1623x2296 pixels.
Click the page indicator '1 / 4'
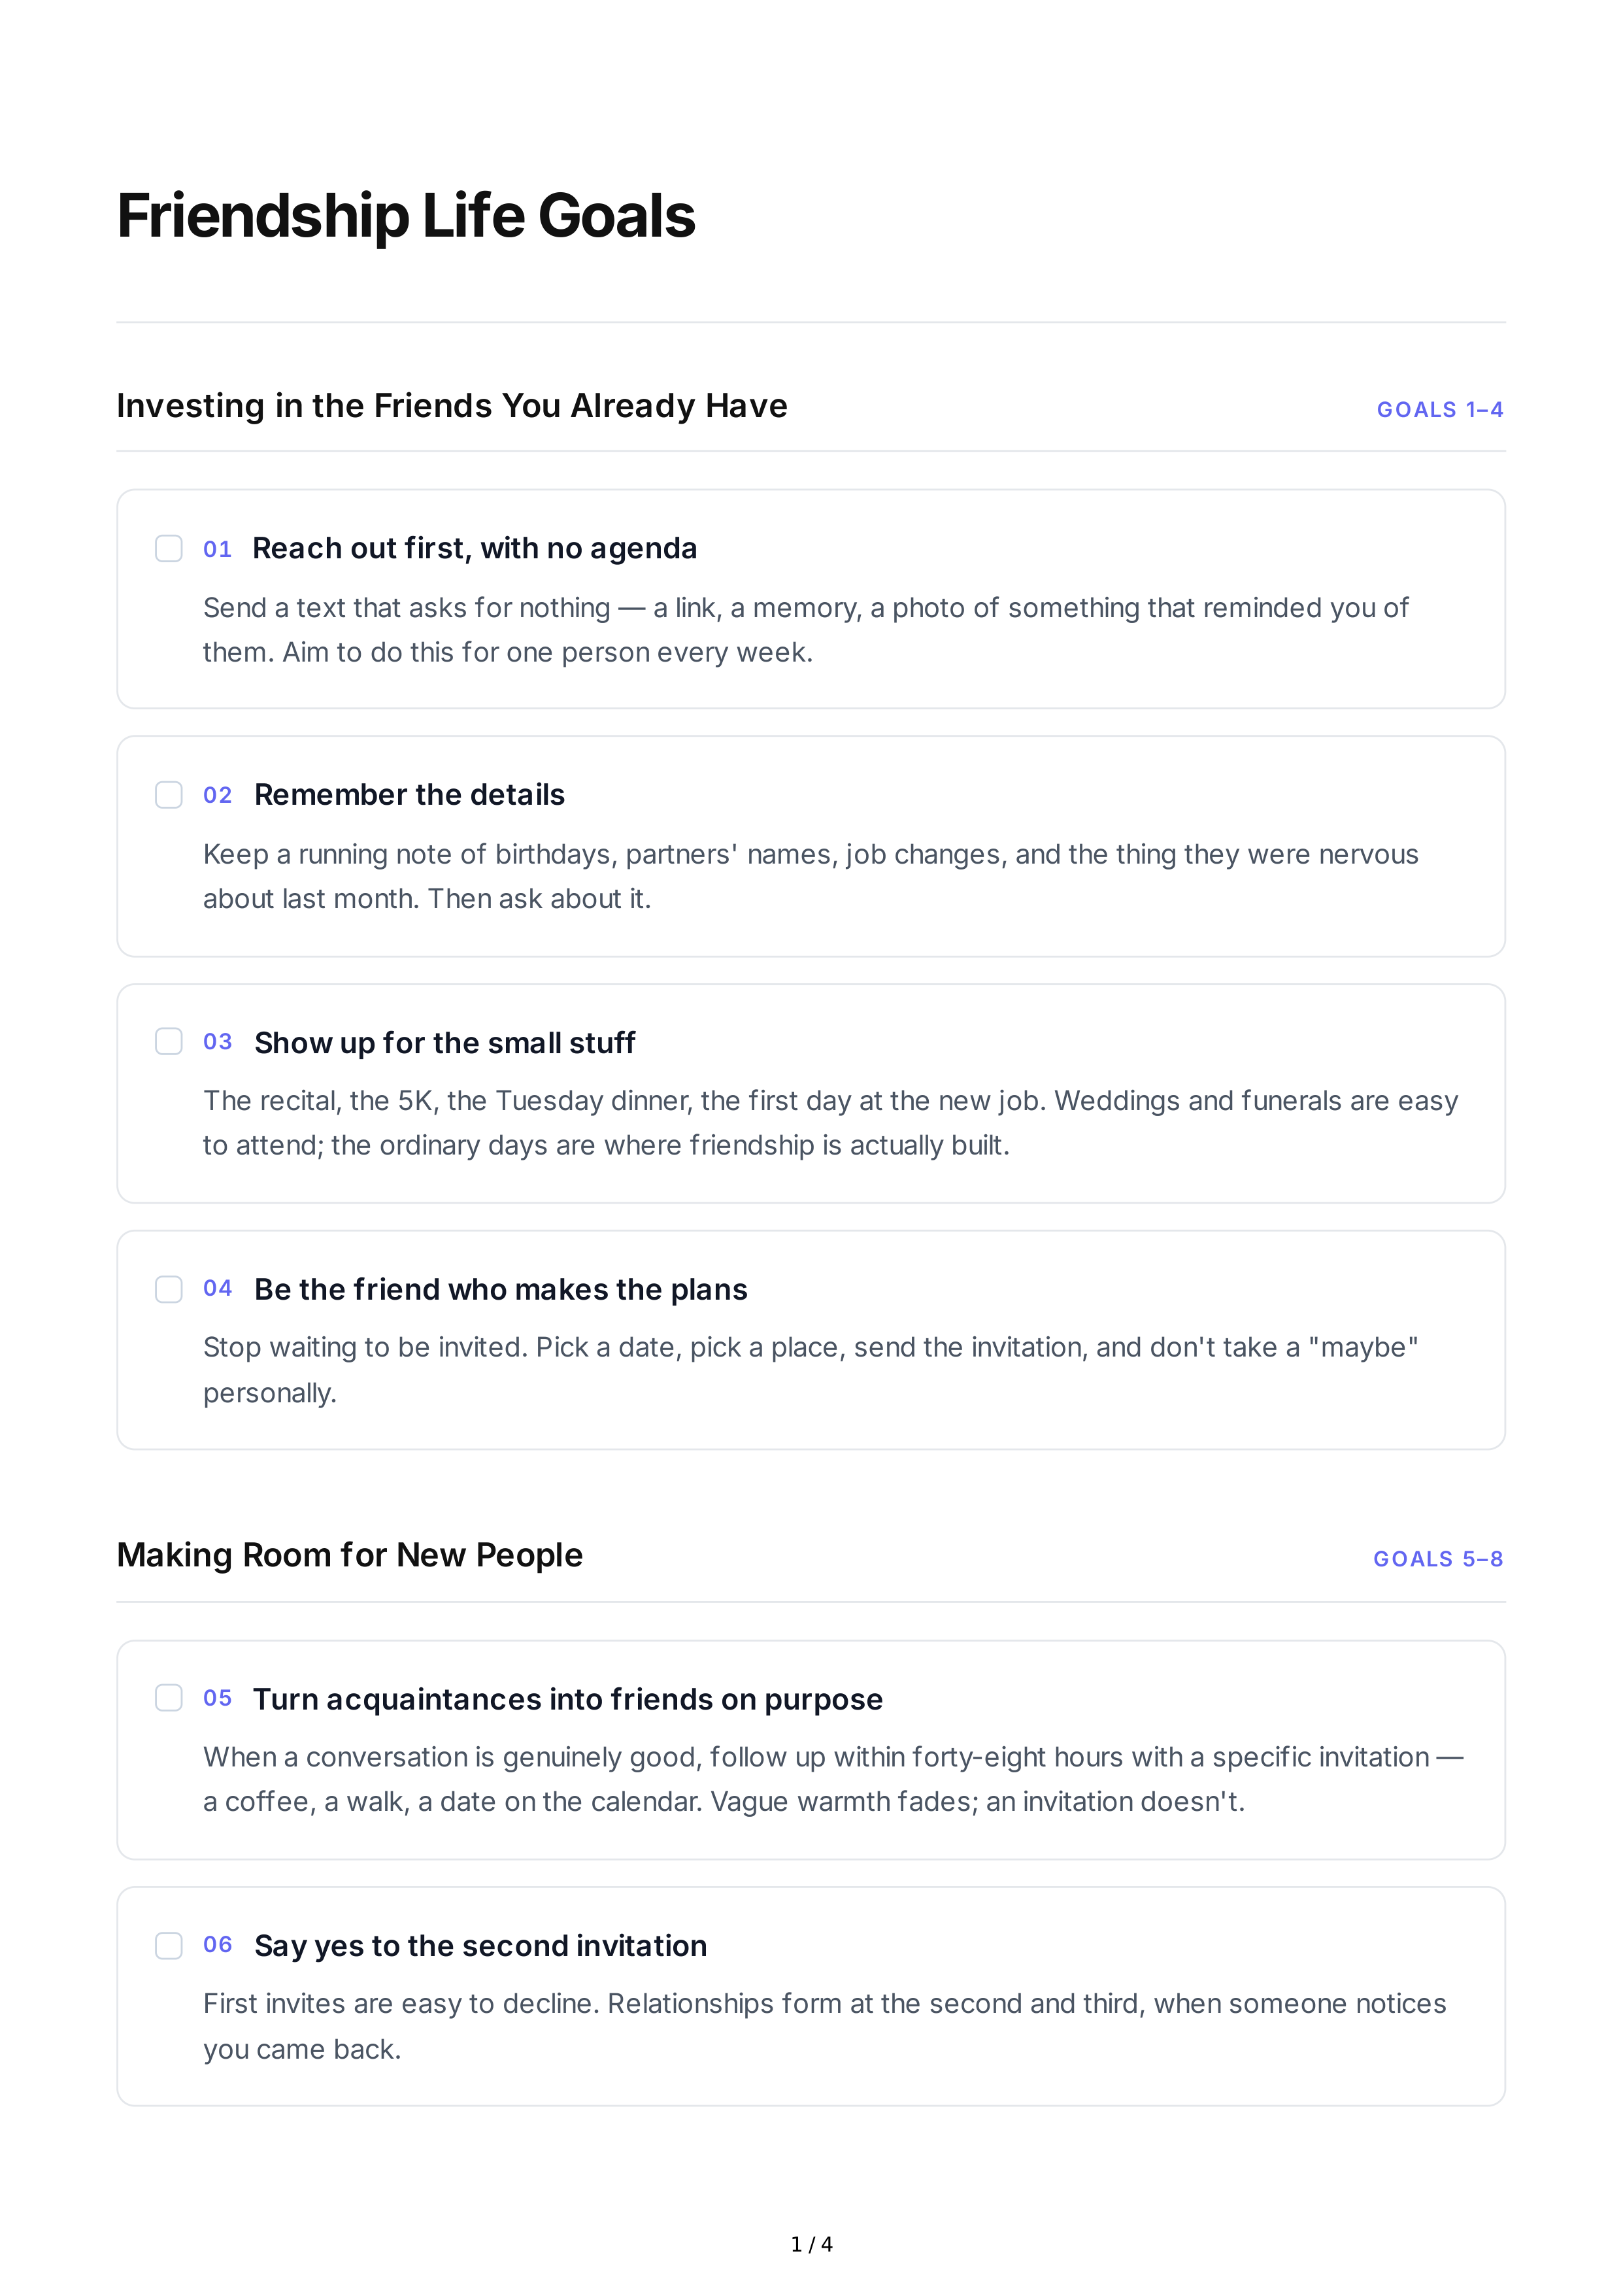[x=812, y=2244]
